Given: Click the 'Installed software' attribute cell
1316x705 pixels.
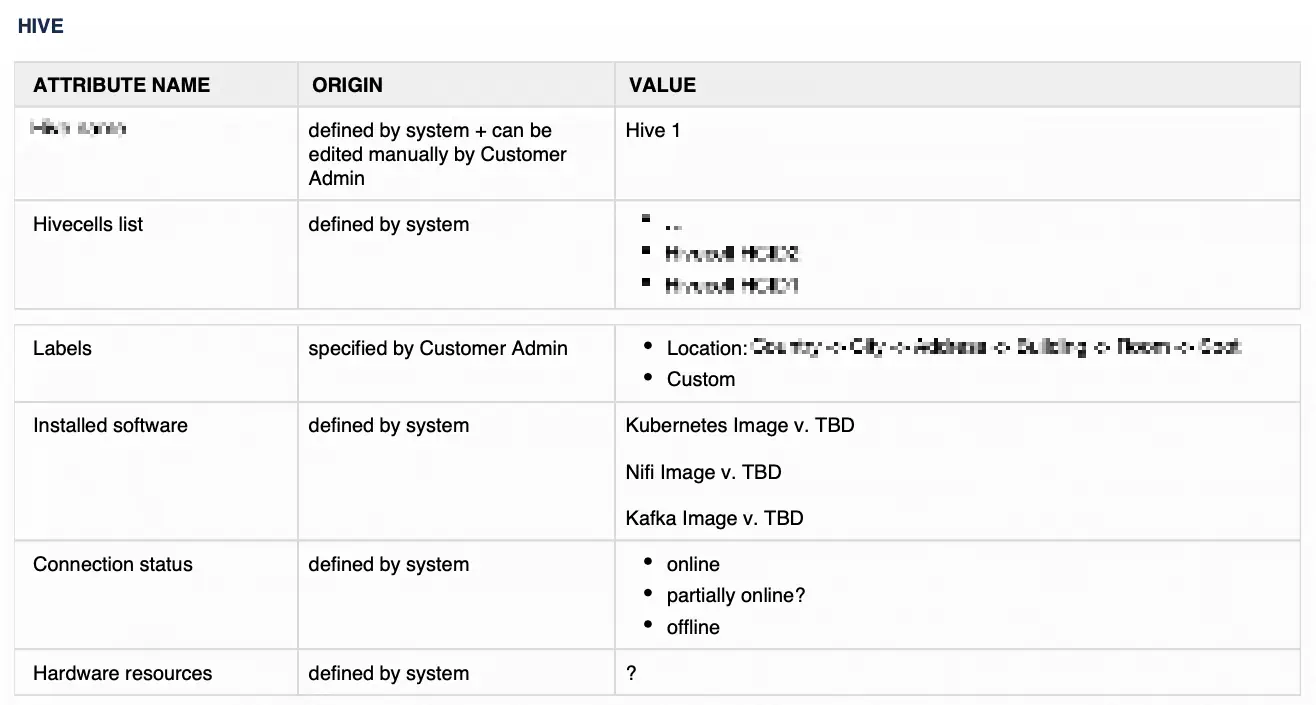Looking at the screenshot, I should pyautogui.click(x=110, y=426).
